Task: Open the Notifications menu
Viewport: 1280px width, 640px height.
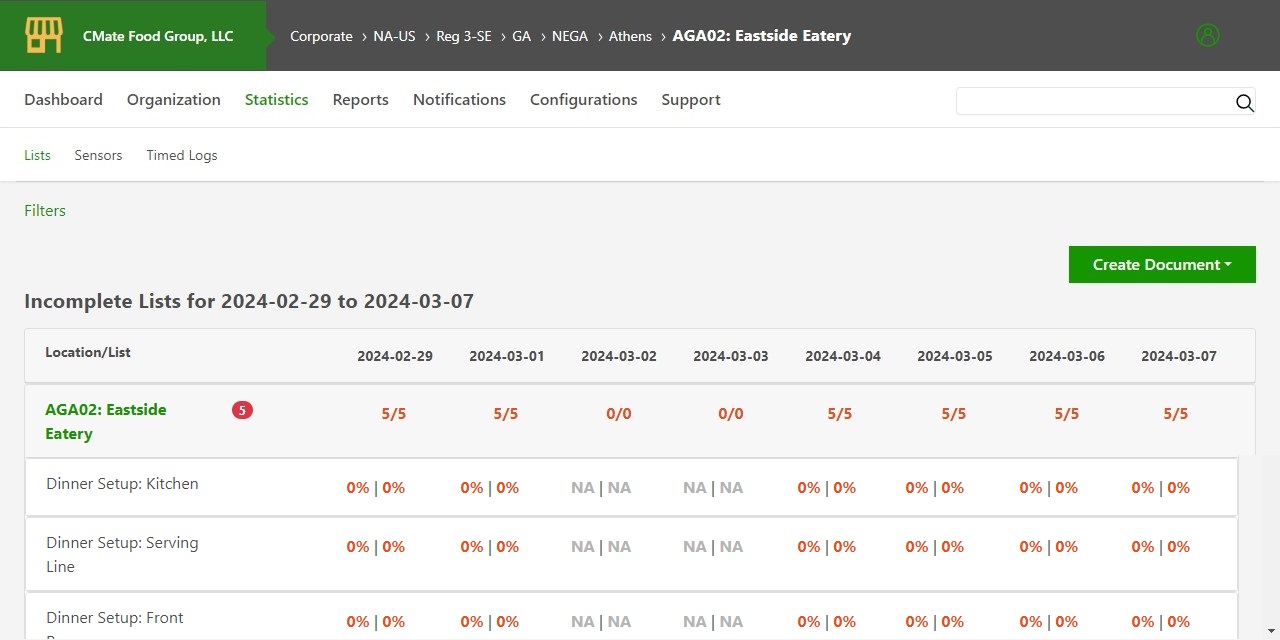Action: (459, 99)
